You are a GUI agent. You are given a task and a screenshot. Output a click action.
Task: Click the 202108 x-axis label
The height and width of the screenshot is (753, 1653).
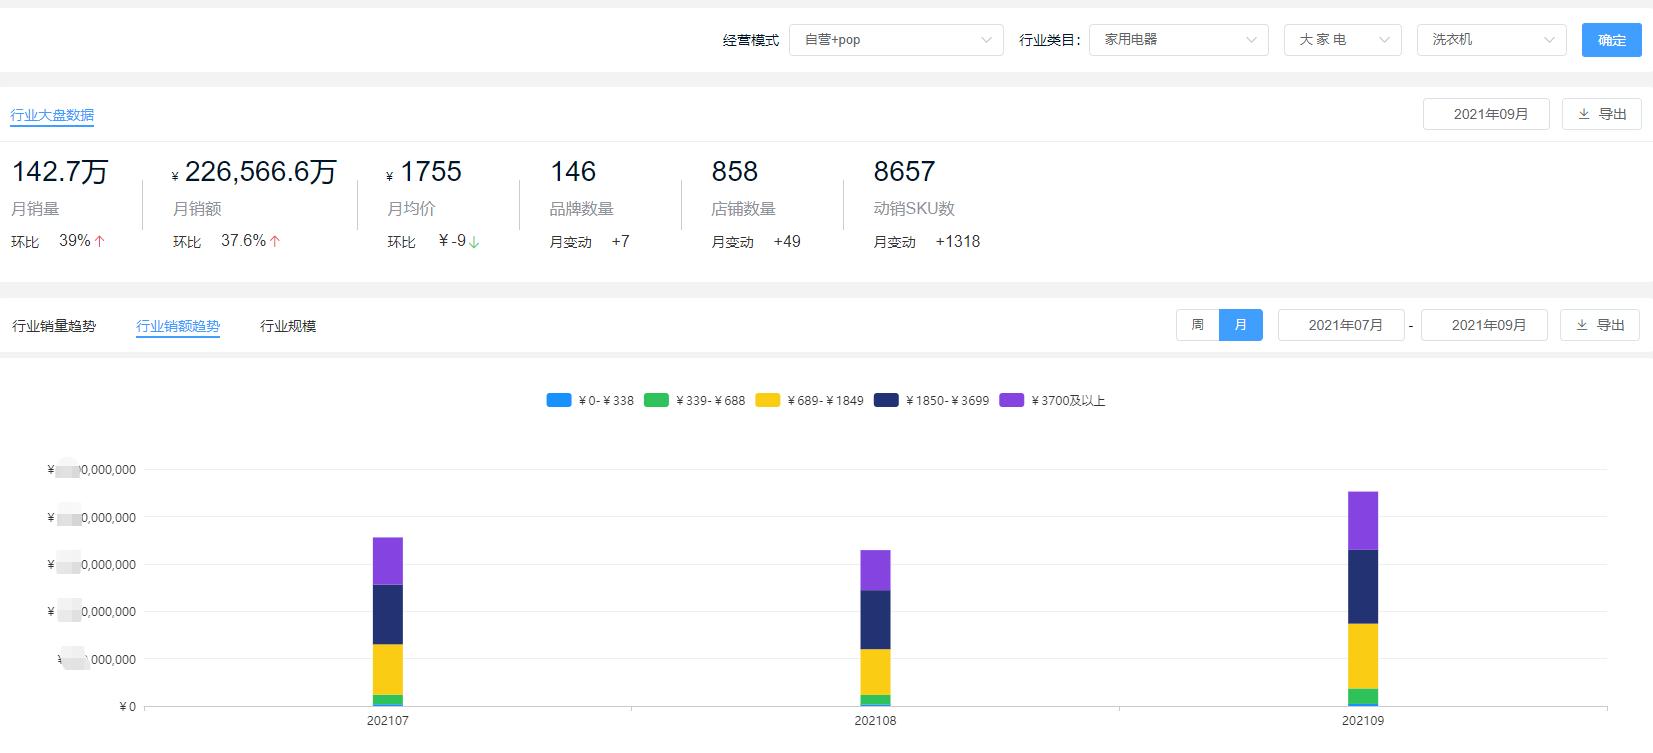click(875, 721)
